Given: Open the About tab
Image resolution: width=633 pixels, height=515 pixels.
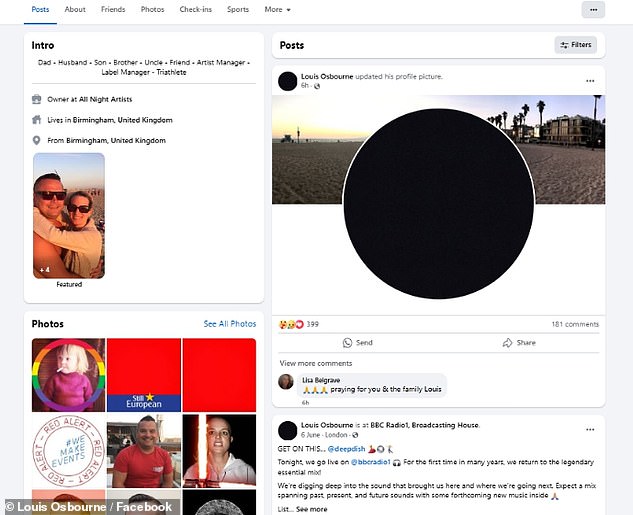Looking at the screenshot, I should (75, 9).
